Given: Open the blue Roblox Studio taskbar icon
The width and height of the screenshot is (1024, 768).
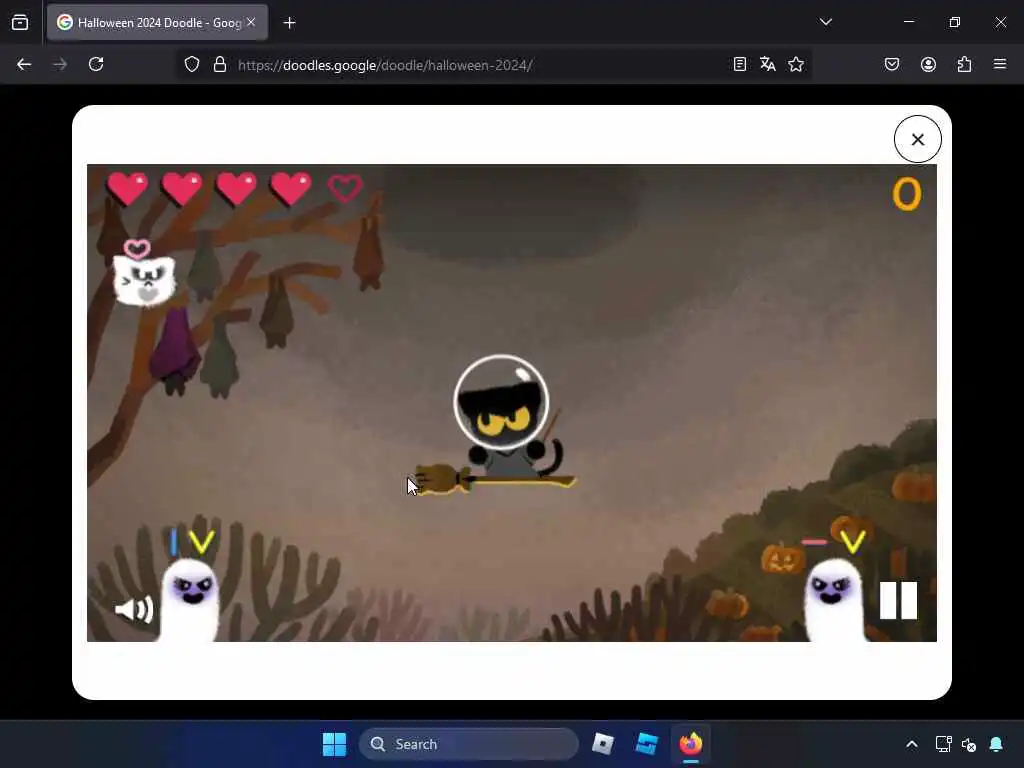Looking at the screenshot, I should click(x=647, y=744).
